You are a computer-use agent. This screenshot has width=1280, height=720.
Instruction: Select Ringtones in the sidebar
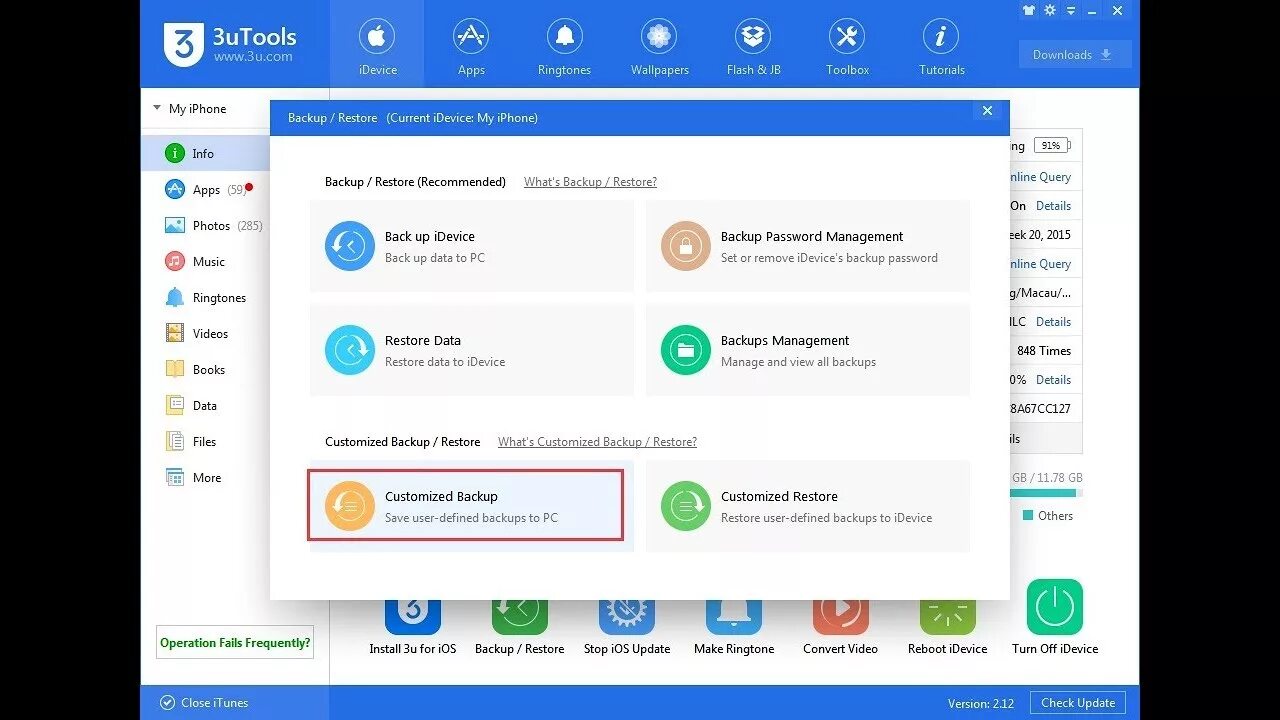tap(205, 297)
